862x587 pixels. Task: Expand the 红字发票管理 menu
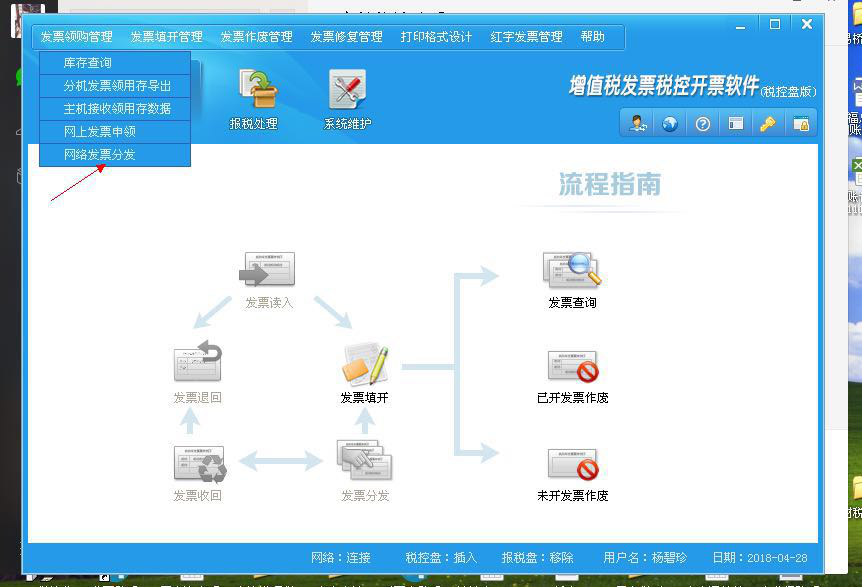click(526, 37)
